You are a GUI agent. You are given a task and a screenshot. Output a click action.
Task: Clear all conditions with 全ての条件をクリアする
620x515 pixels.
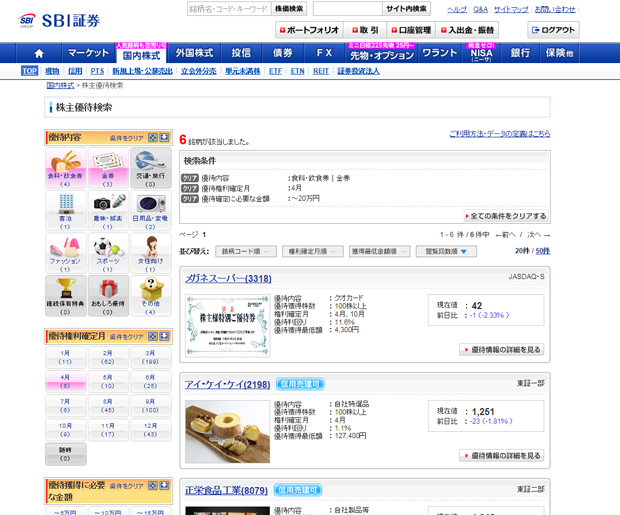[x=506, y=216]
